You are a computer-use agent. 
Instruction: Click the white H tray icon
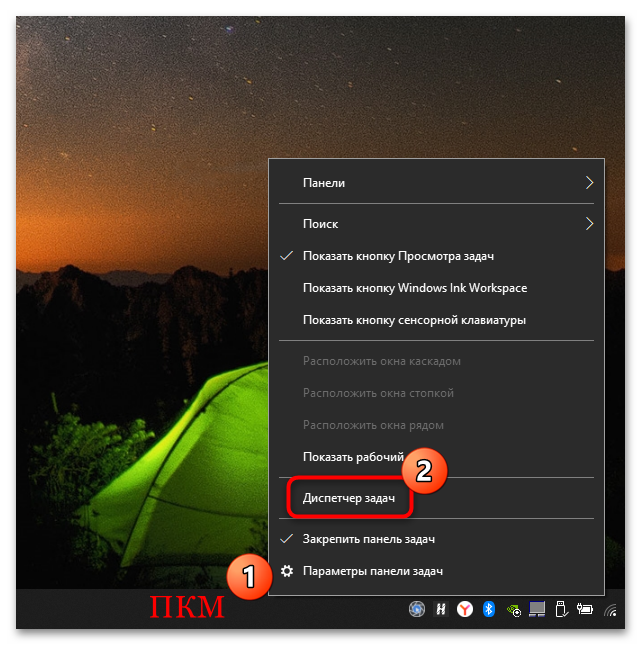point(441,608)
